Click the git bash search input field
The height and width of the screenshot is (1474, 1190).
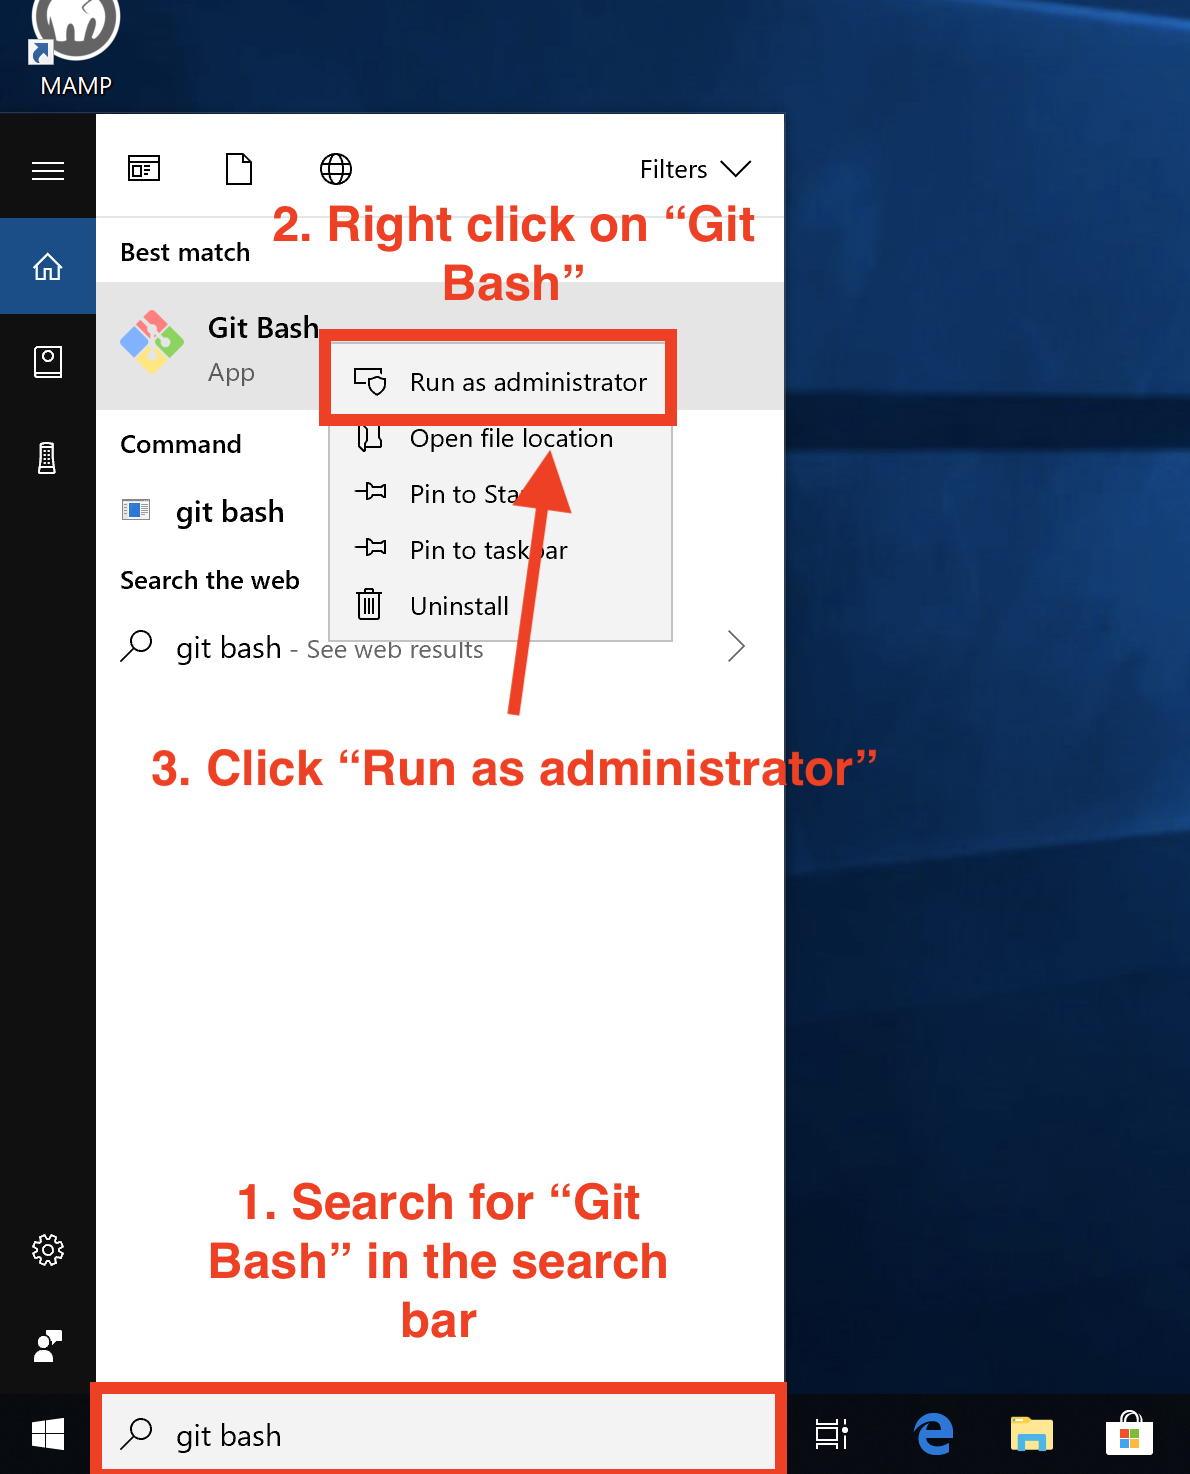coord(440,1435)
